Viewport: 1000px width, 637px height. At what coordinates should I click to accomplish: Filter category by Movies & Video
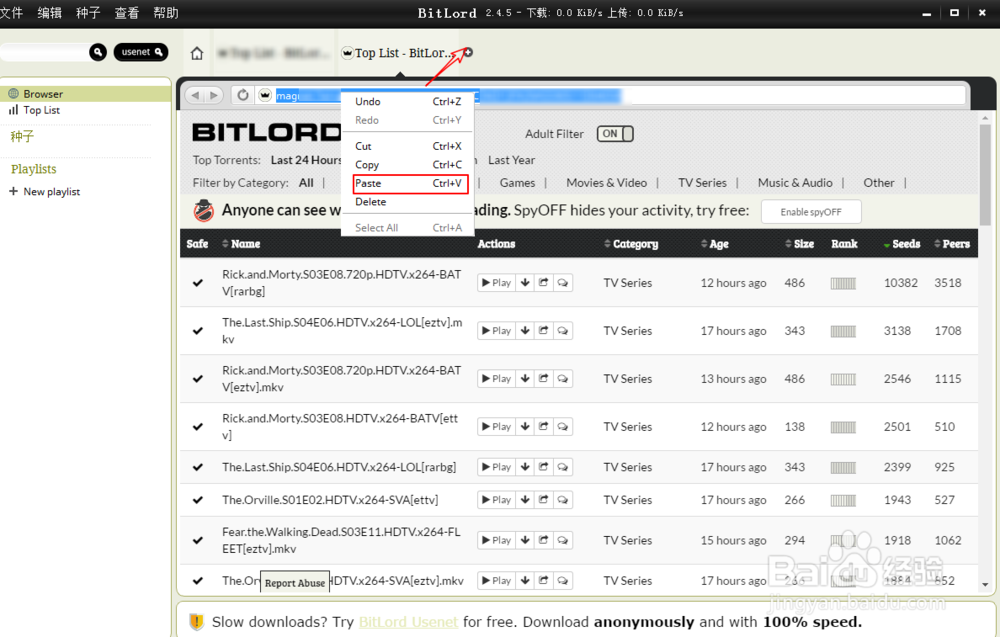607,183
